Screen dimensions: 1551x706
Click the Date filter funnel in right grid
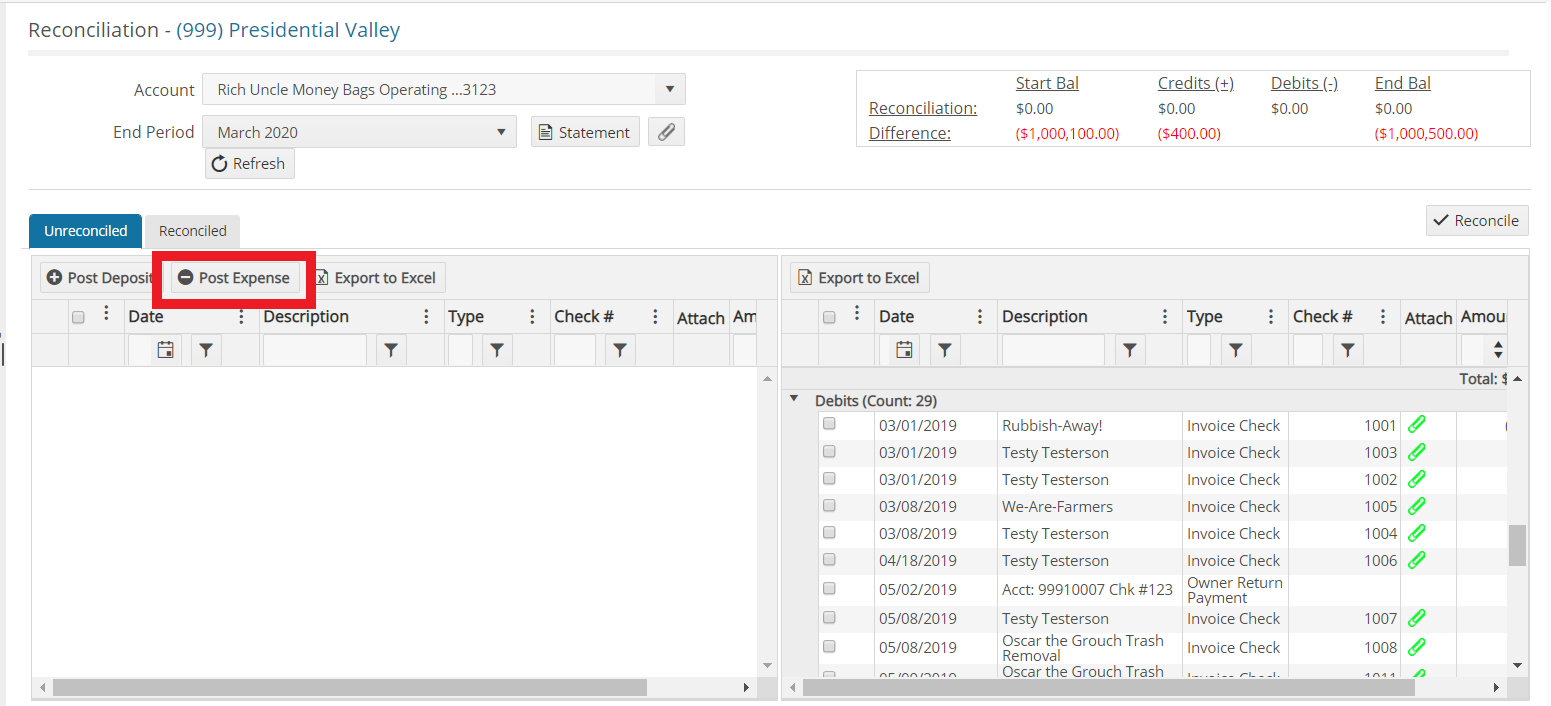(945, 350)
